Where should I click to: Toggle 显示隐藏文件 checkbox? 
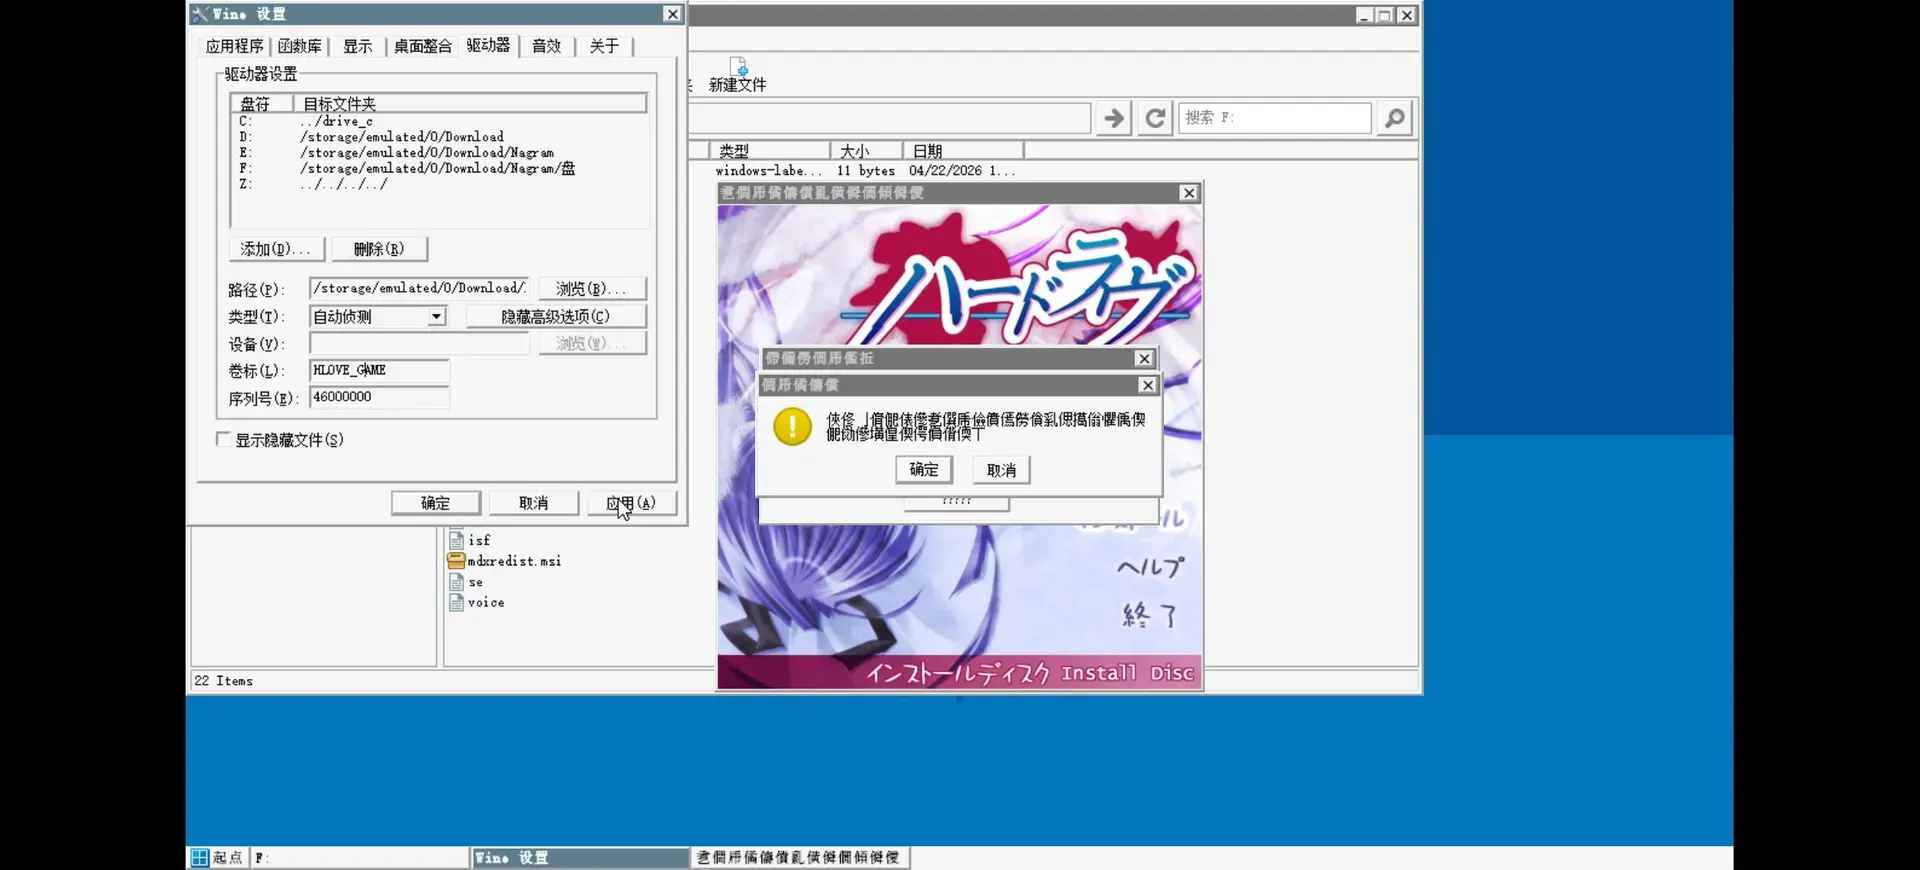pos(223,439)
